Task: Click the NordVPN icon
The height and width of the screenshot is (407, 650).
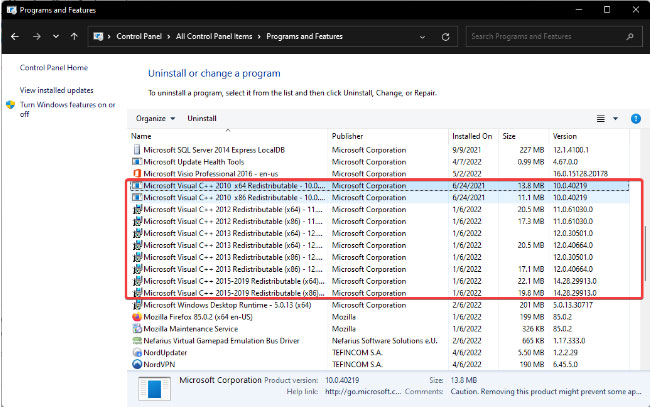Action: tap(137, 364)
